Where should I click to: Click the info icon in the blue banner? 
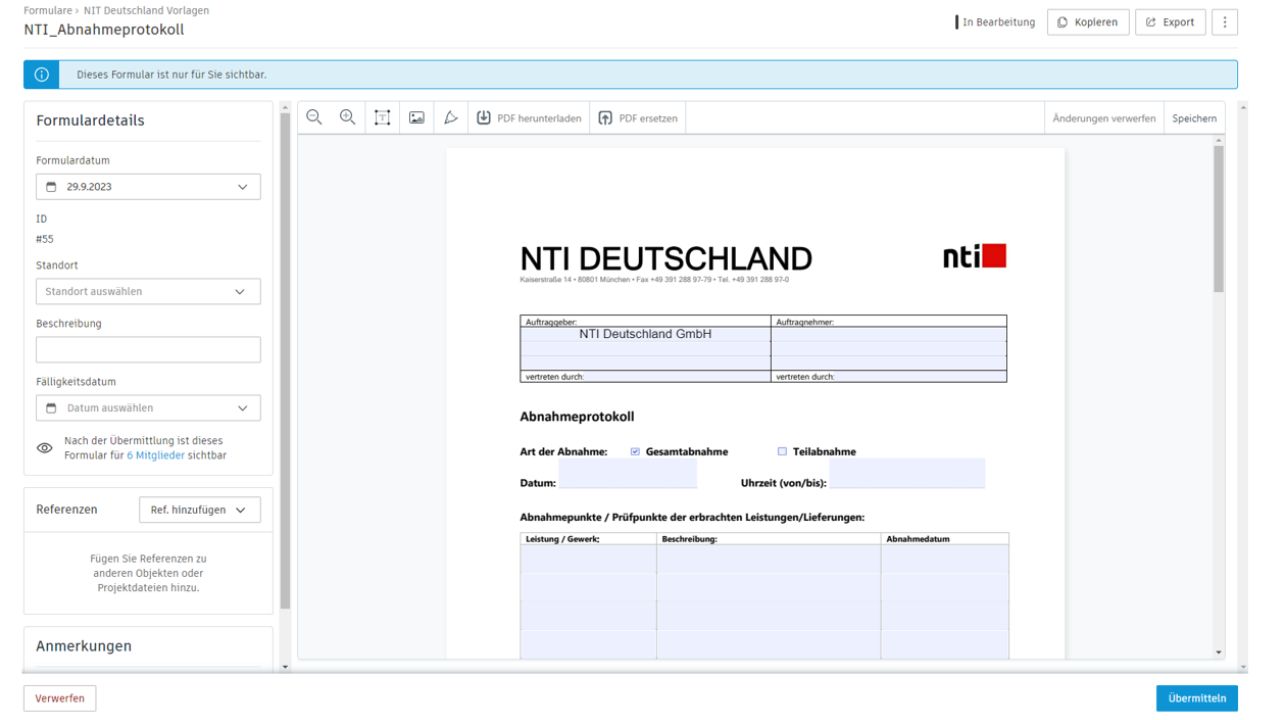click(x=42, y=75)
